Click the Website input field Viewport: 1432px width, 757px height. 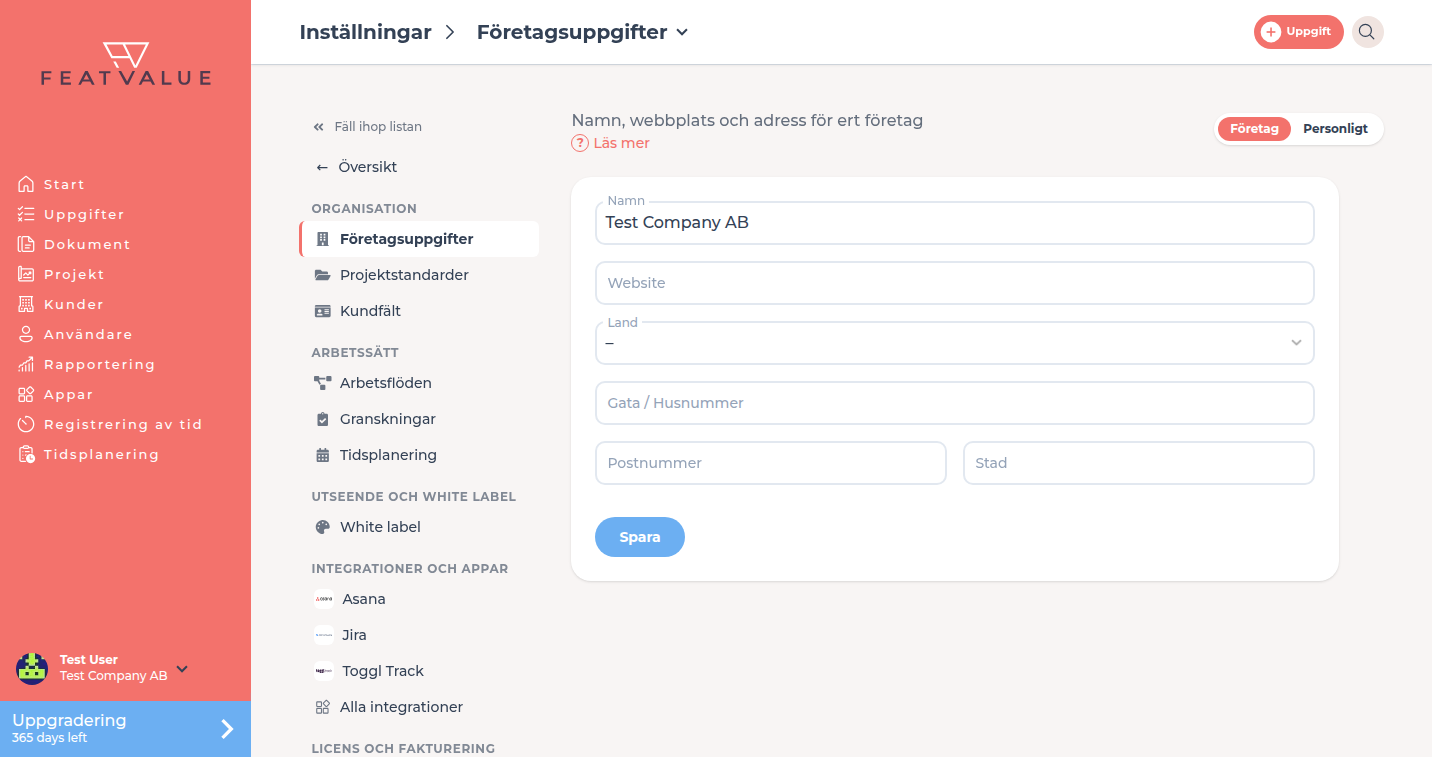[x=954, y=283]
